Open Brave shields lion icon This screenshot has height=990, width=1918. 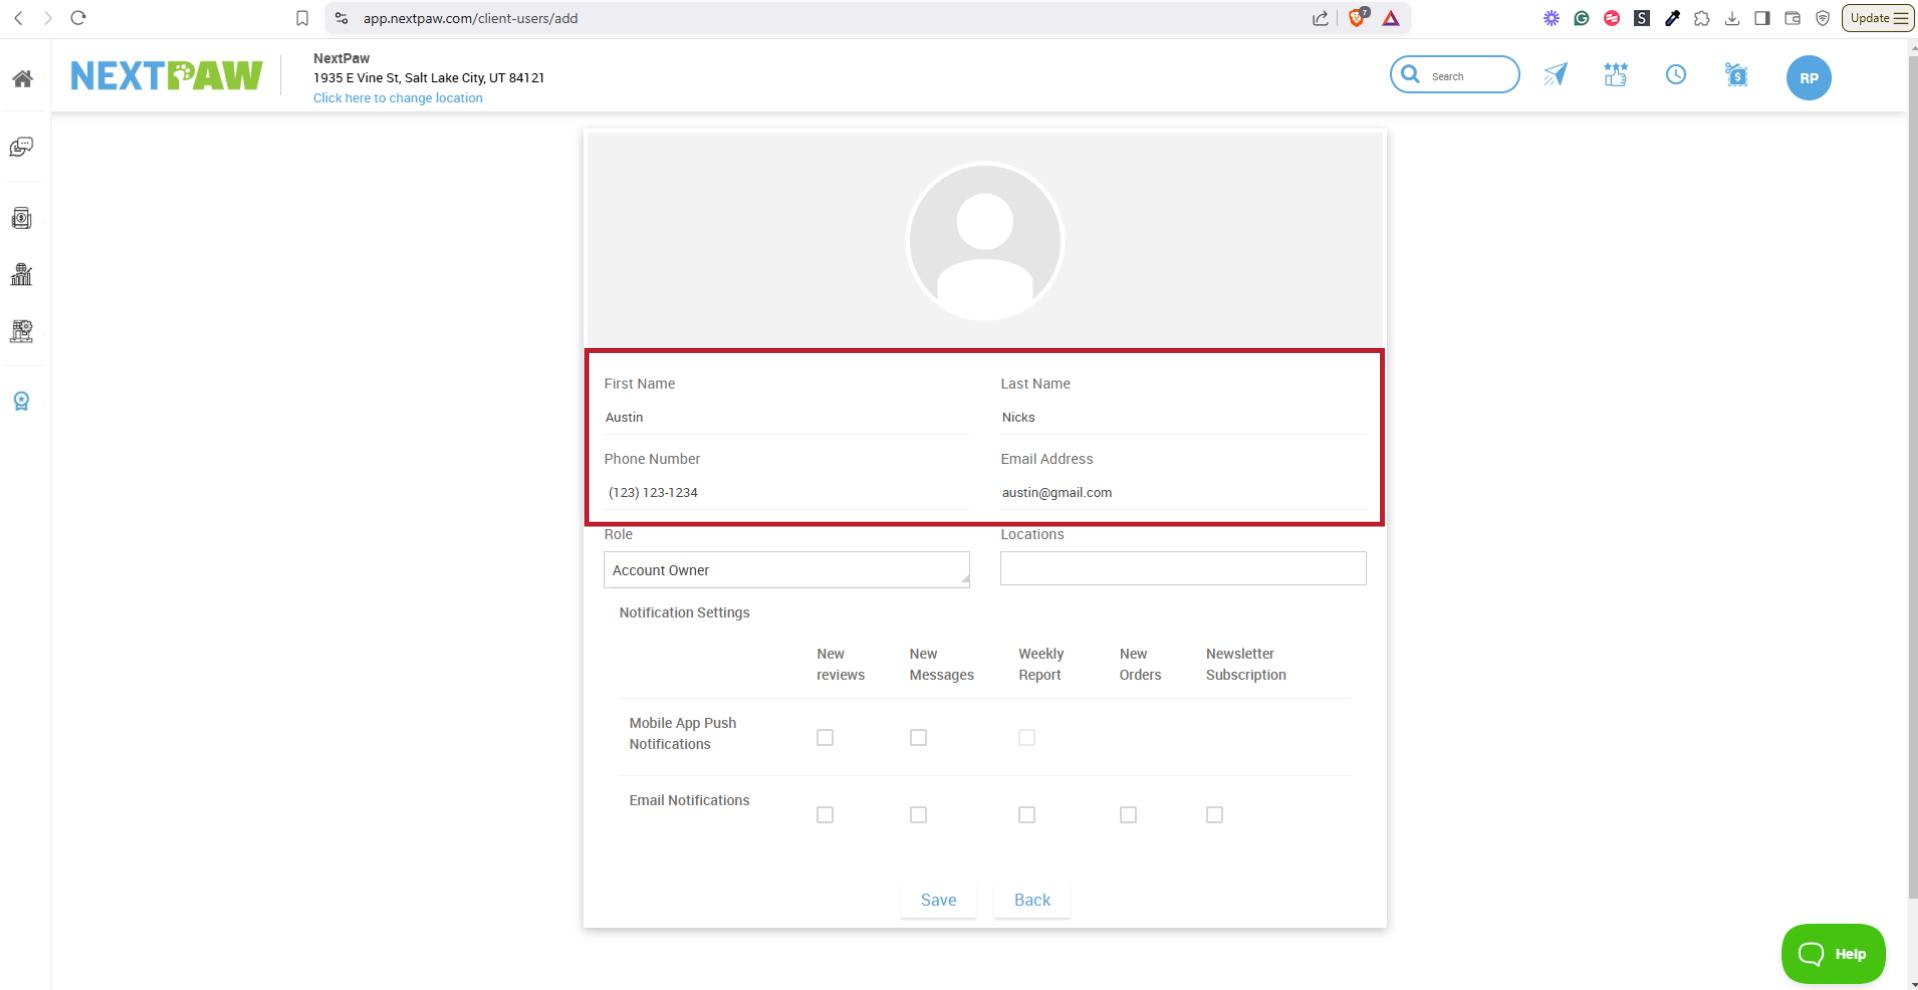(x=1357, y=18)
